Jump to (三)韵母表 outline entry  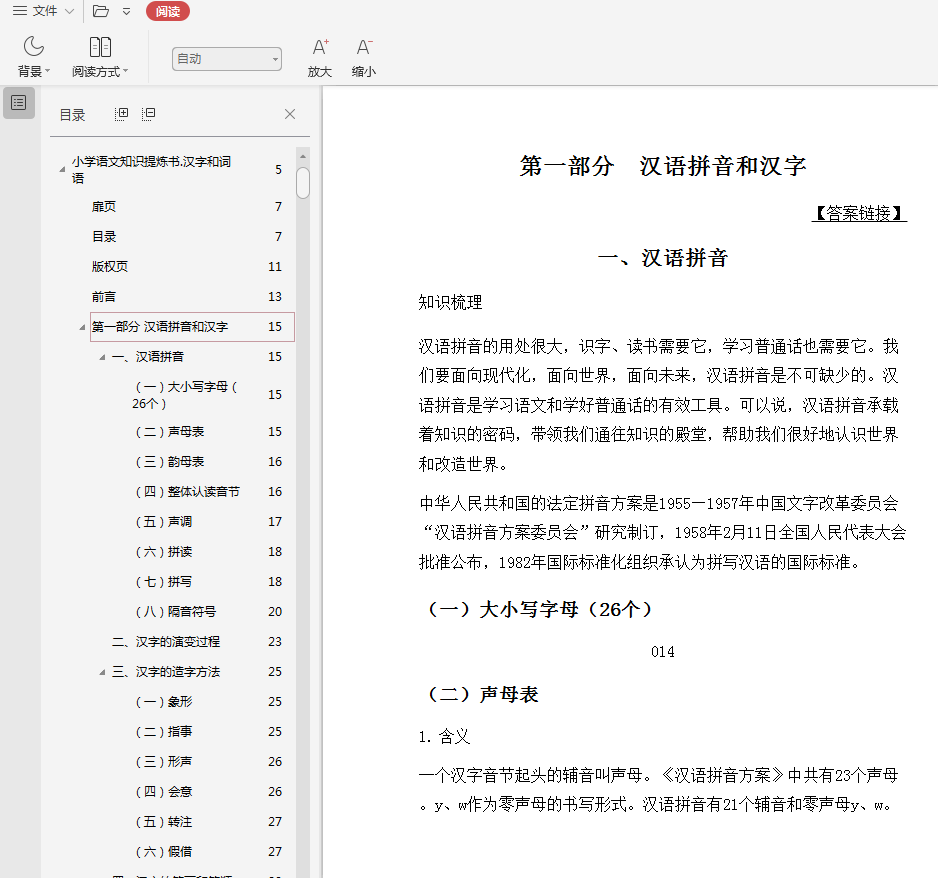170,462
